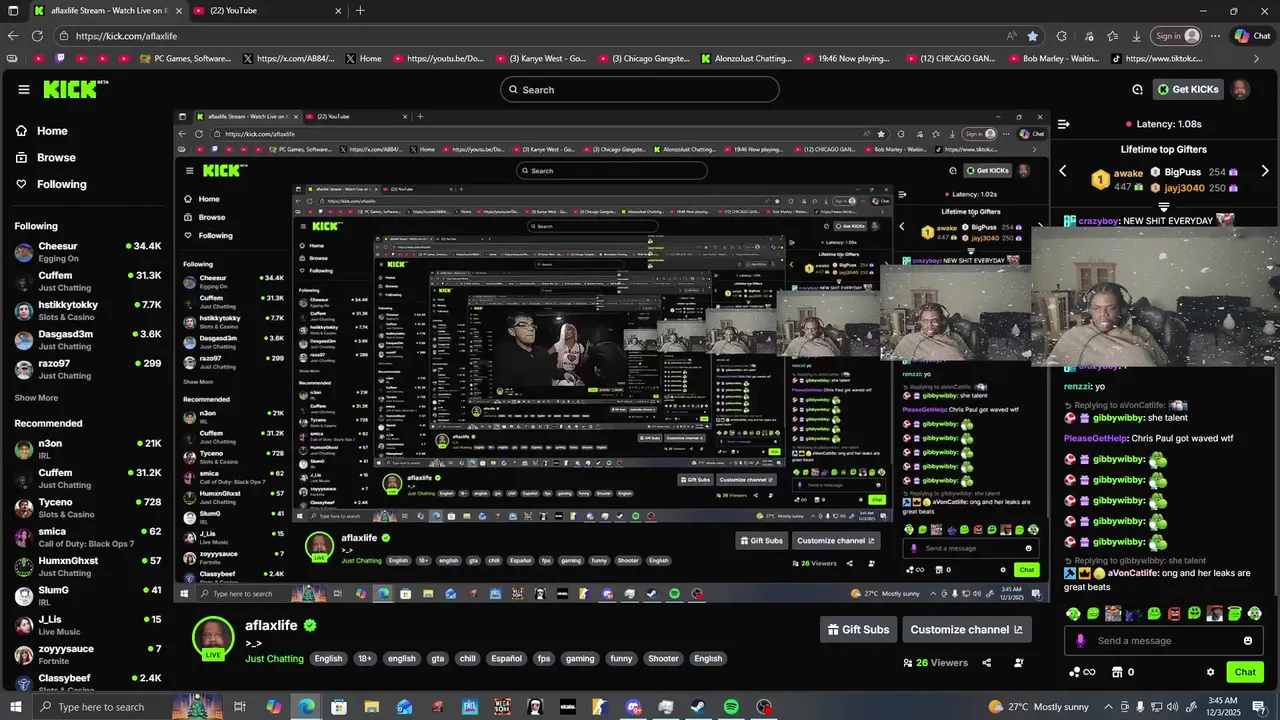Screen dimensions: 1280x720
Task: Expand following list with Show More
Action: pos(36,398)
